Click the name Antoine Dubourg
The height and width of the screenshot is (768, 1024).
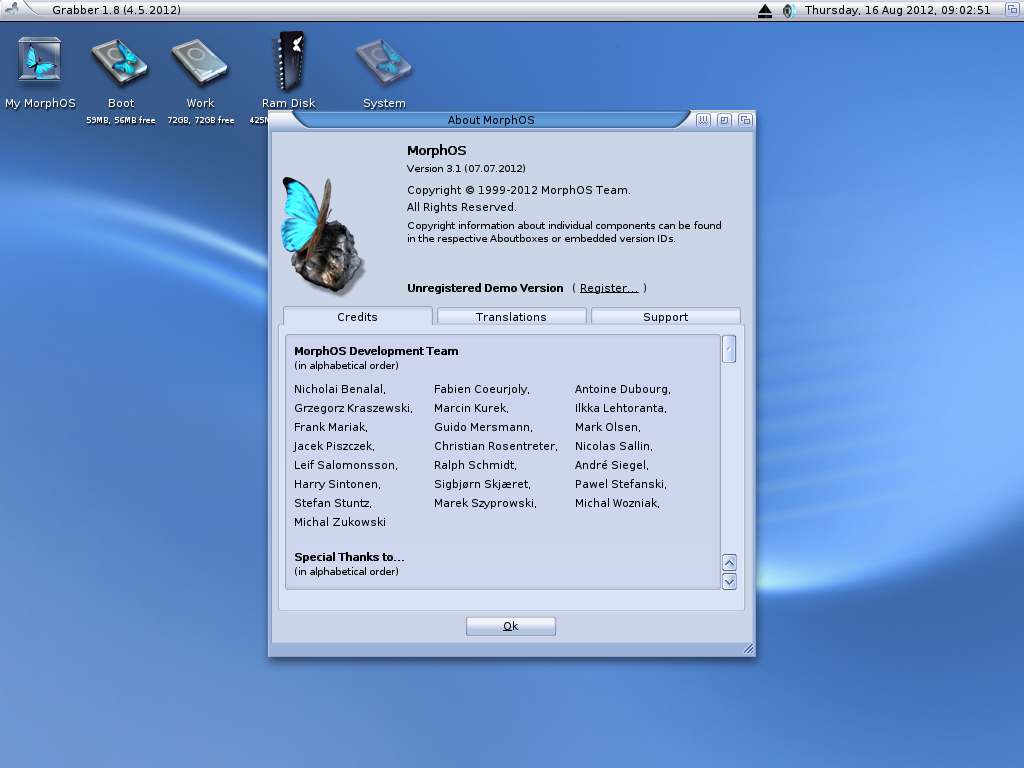pos(622,389)
